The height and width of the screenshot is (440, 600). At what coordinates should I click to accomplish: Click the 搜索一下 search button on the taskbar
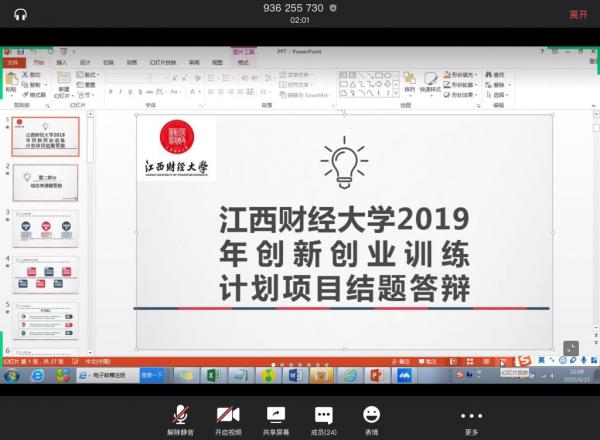click(x=152, y=375)
